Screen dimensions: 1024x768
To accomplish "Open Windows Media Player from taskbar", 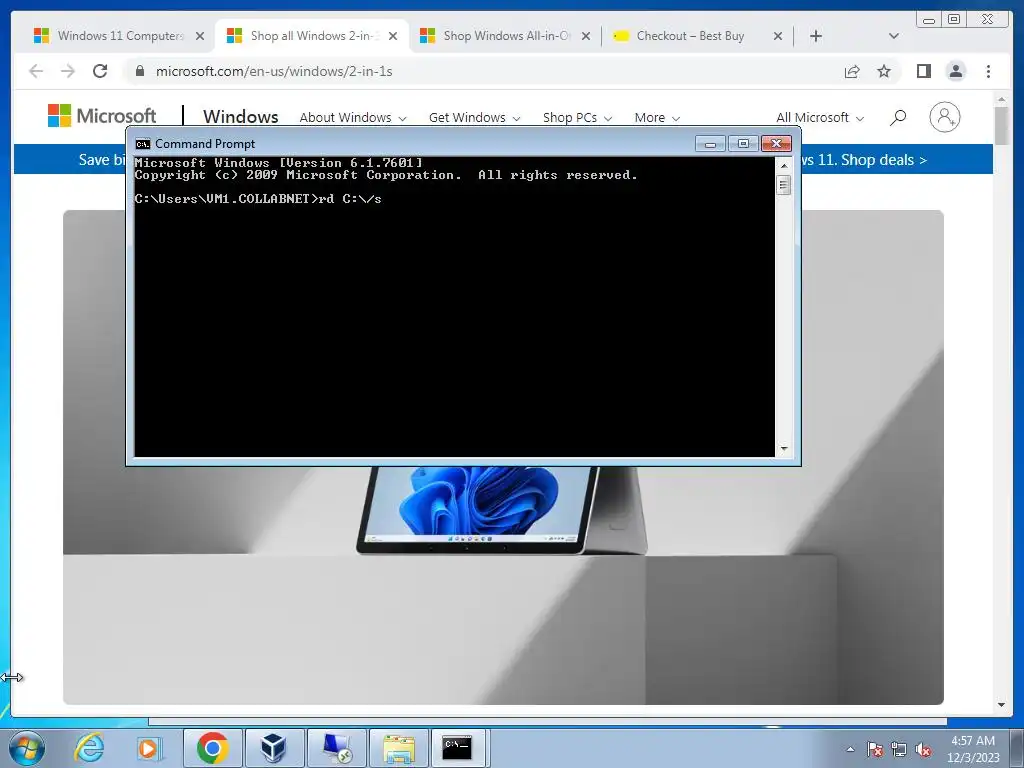I will pos(149,748).
